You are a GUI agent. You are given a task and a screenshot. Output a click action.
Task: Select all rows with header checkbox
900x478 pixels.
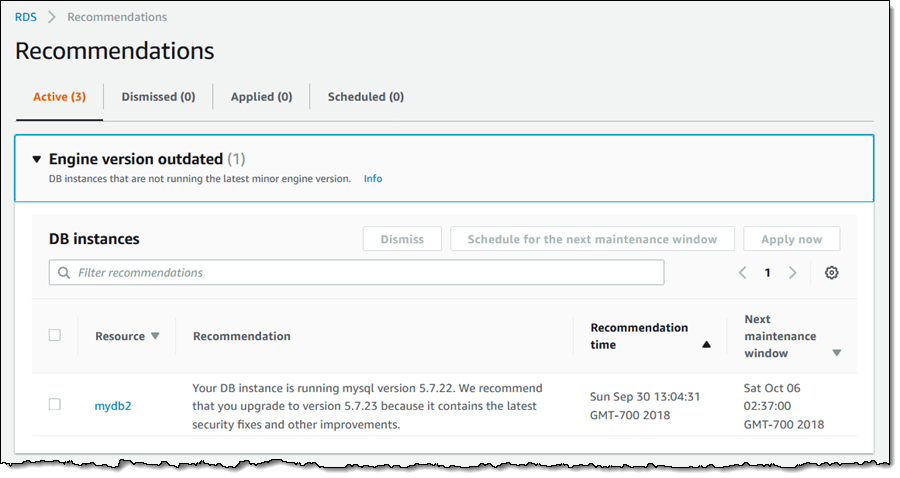pyautogui.click(x=55, y=336)
